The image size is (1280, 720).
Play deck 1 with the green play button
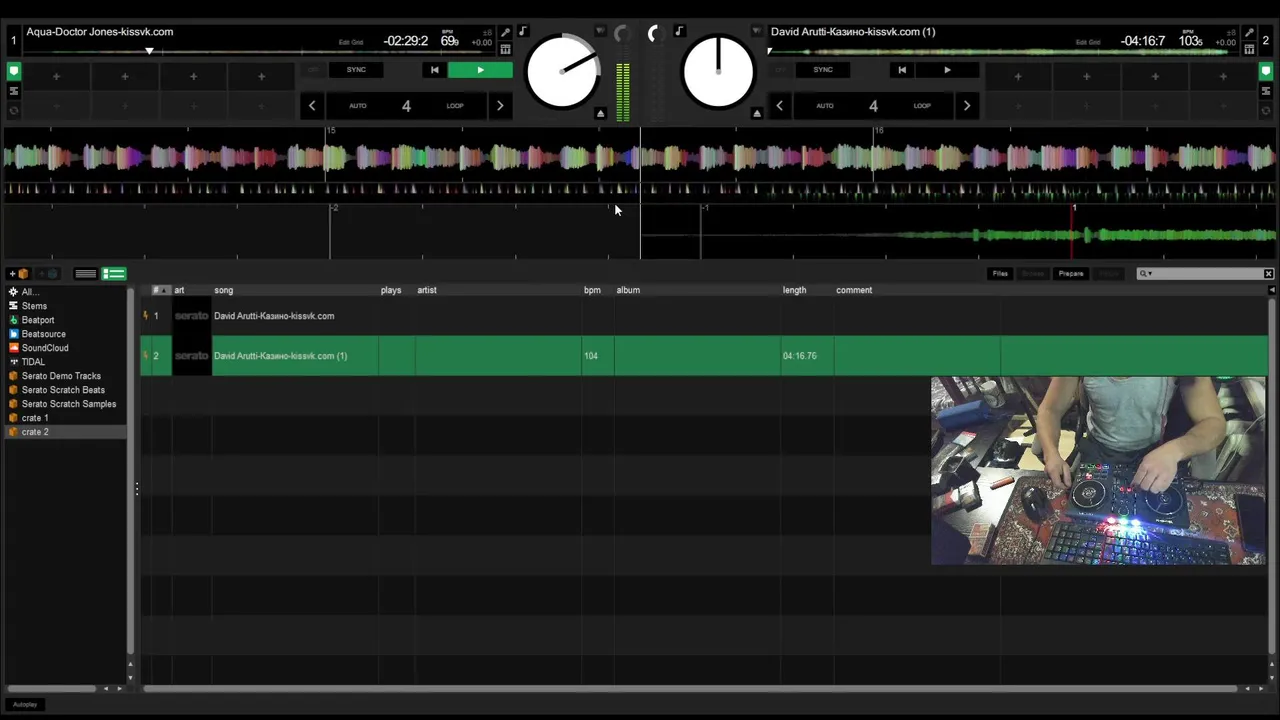480,70
